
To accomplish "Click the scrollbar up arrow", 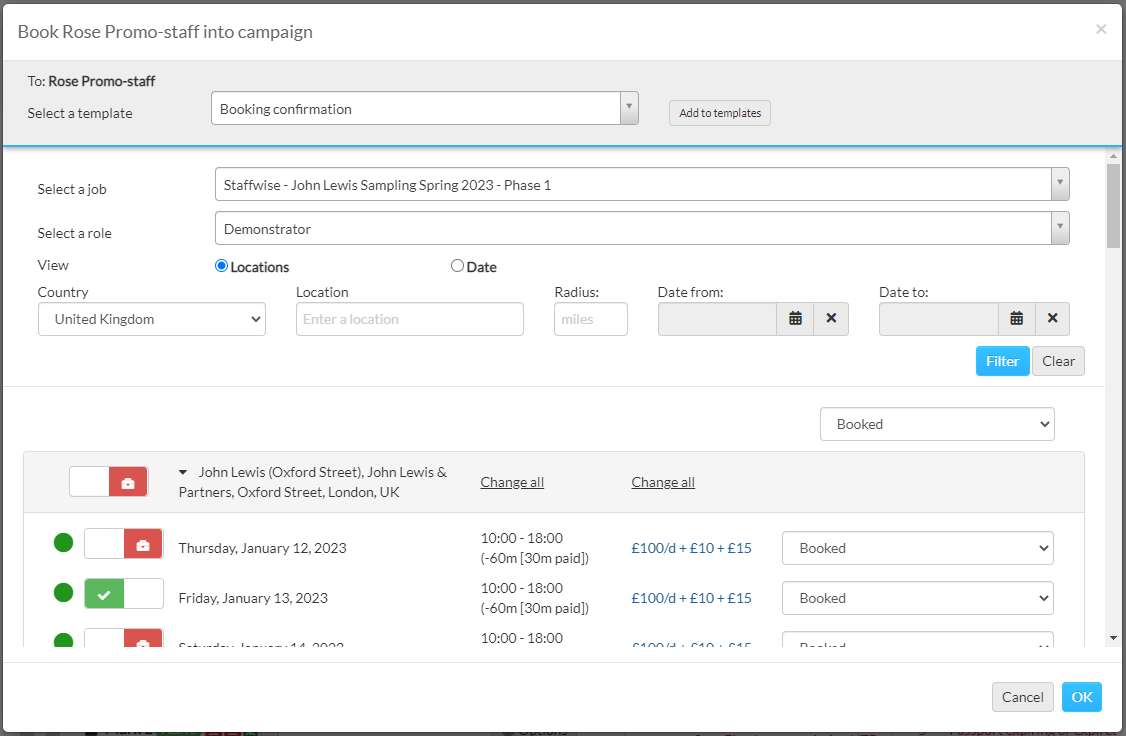I will (x=1113, y=155).
